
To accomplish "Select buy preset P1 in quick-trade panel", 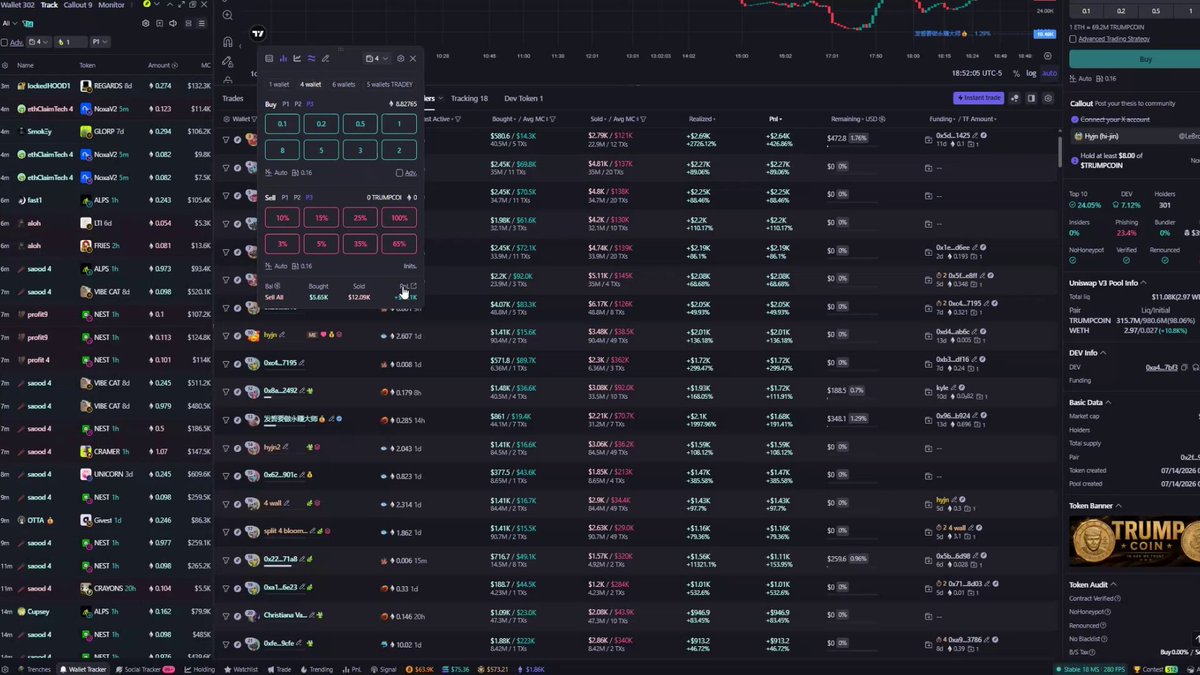I will coord(286,104).
